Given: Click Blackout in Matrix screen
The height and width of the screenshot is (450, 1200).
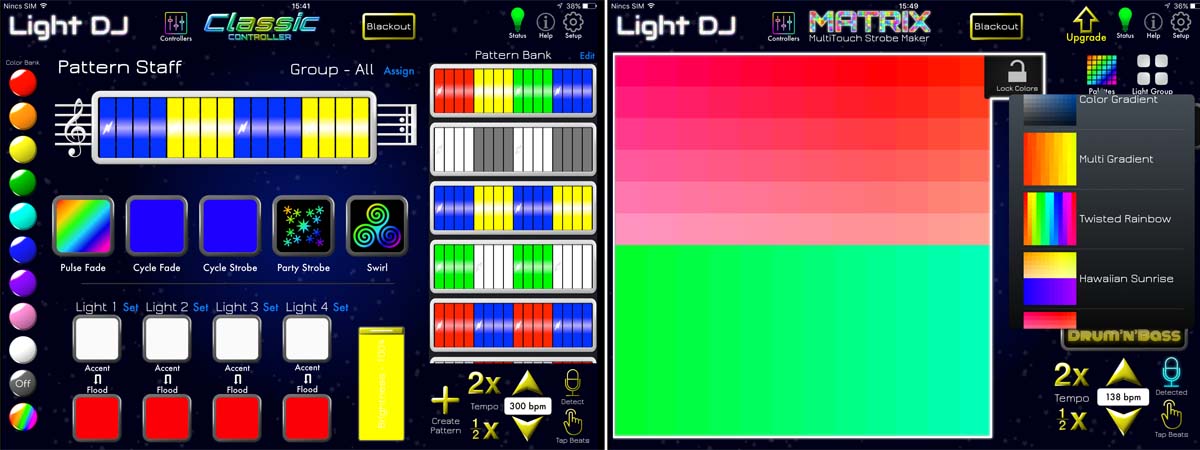Looking at the screenshot, I should tap(996, 27).
